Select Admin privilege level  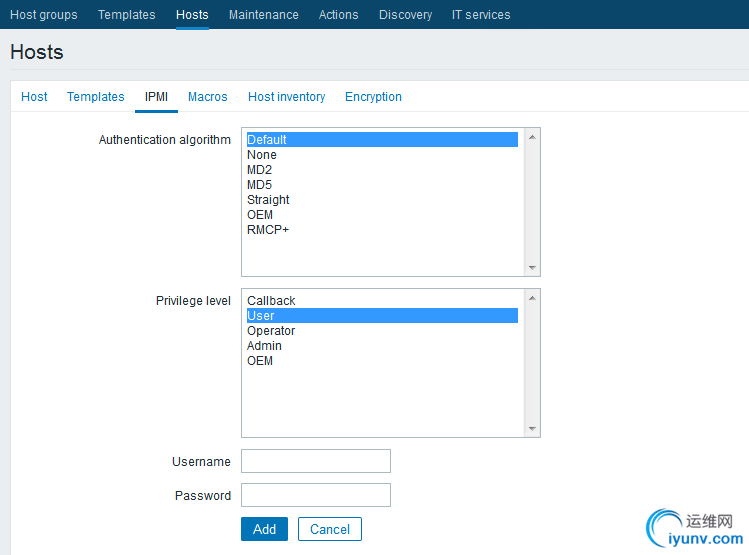[x=264, y=346]
